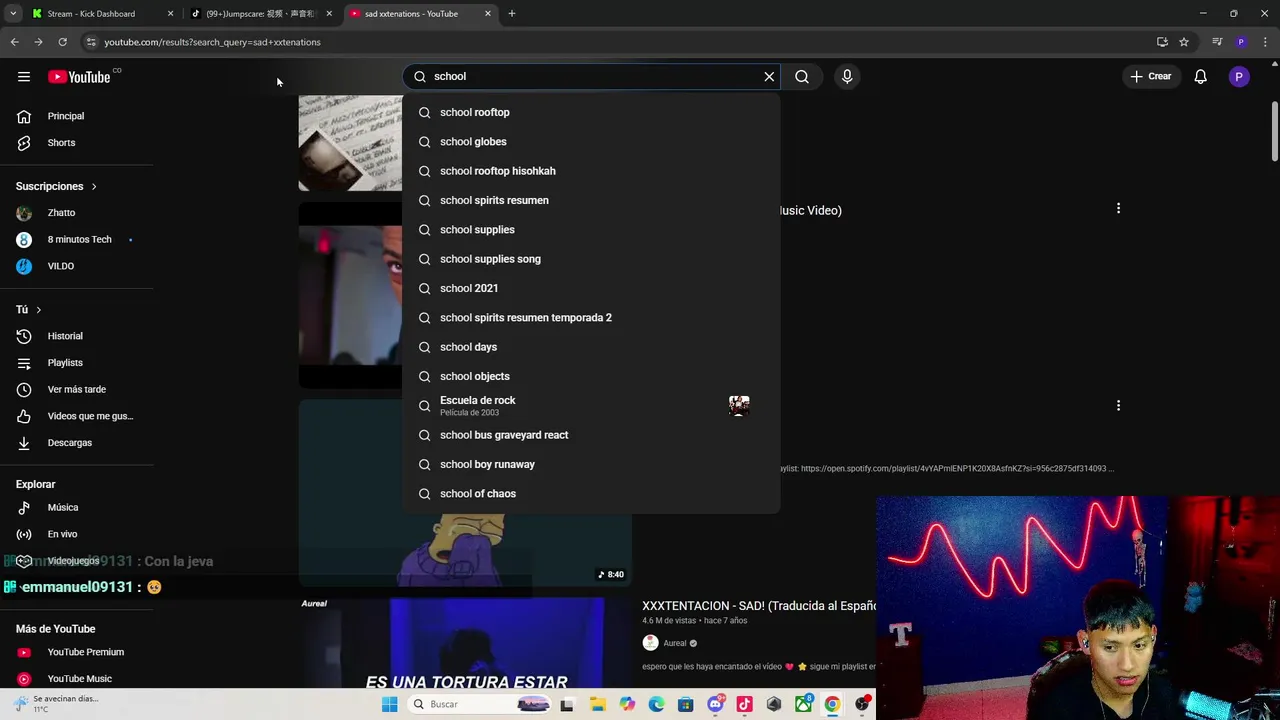
Task: Select suggestion "school supplies"
Action: click(591, 230)
